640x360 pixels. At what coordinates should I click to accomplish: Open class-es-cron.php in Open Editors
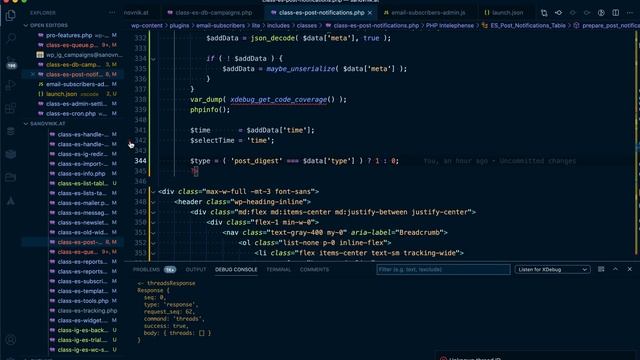(71, 113)
